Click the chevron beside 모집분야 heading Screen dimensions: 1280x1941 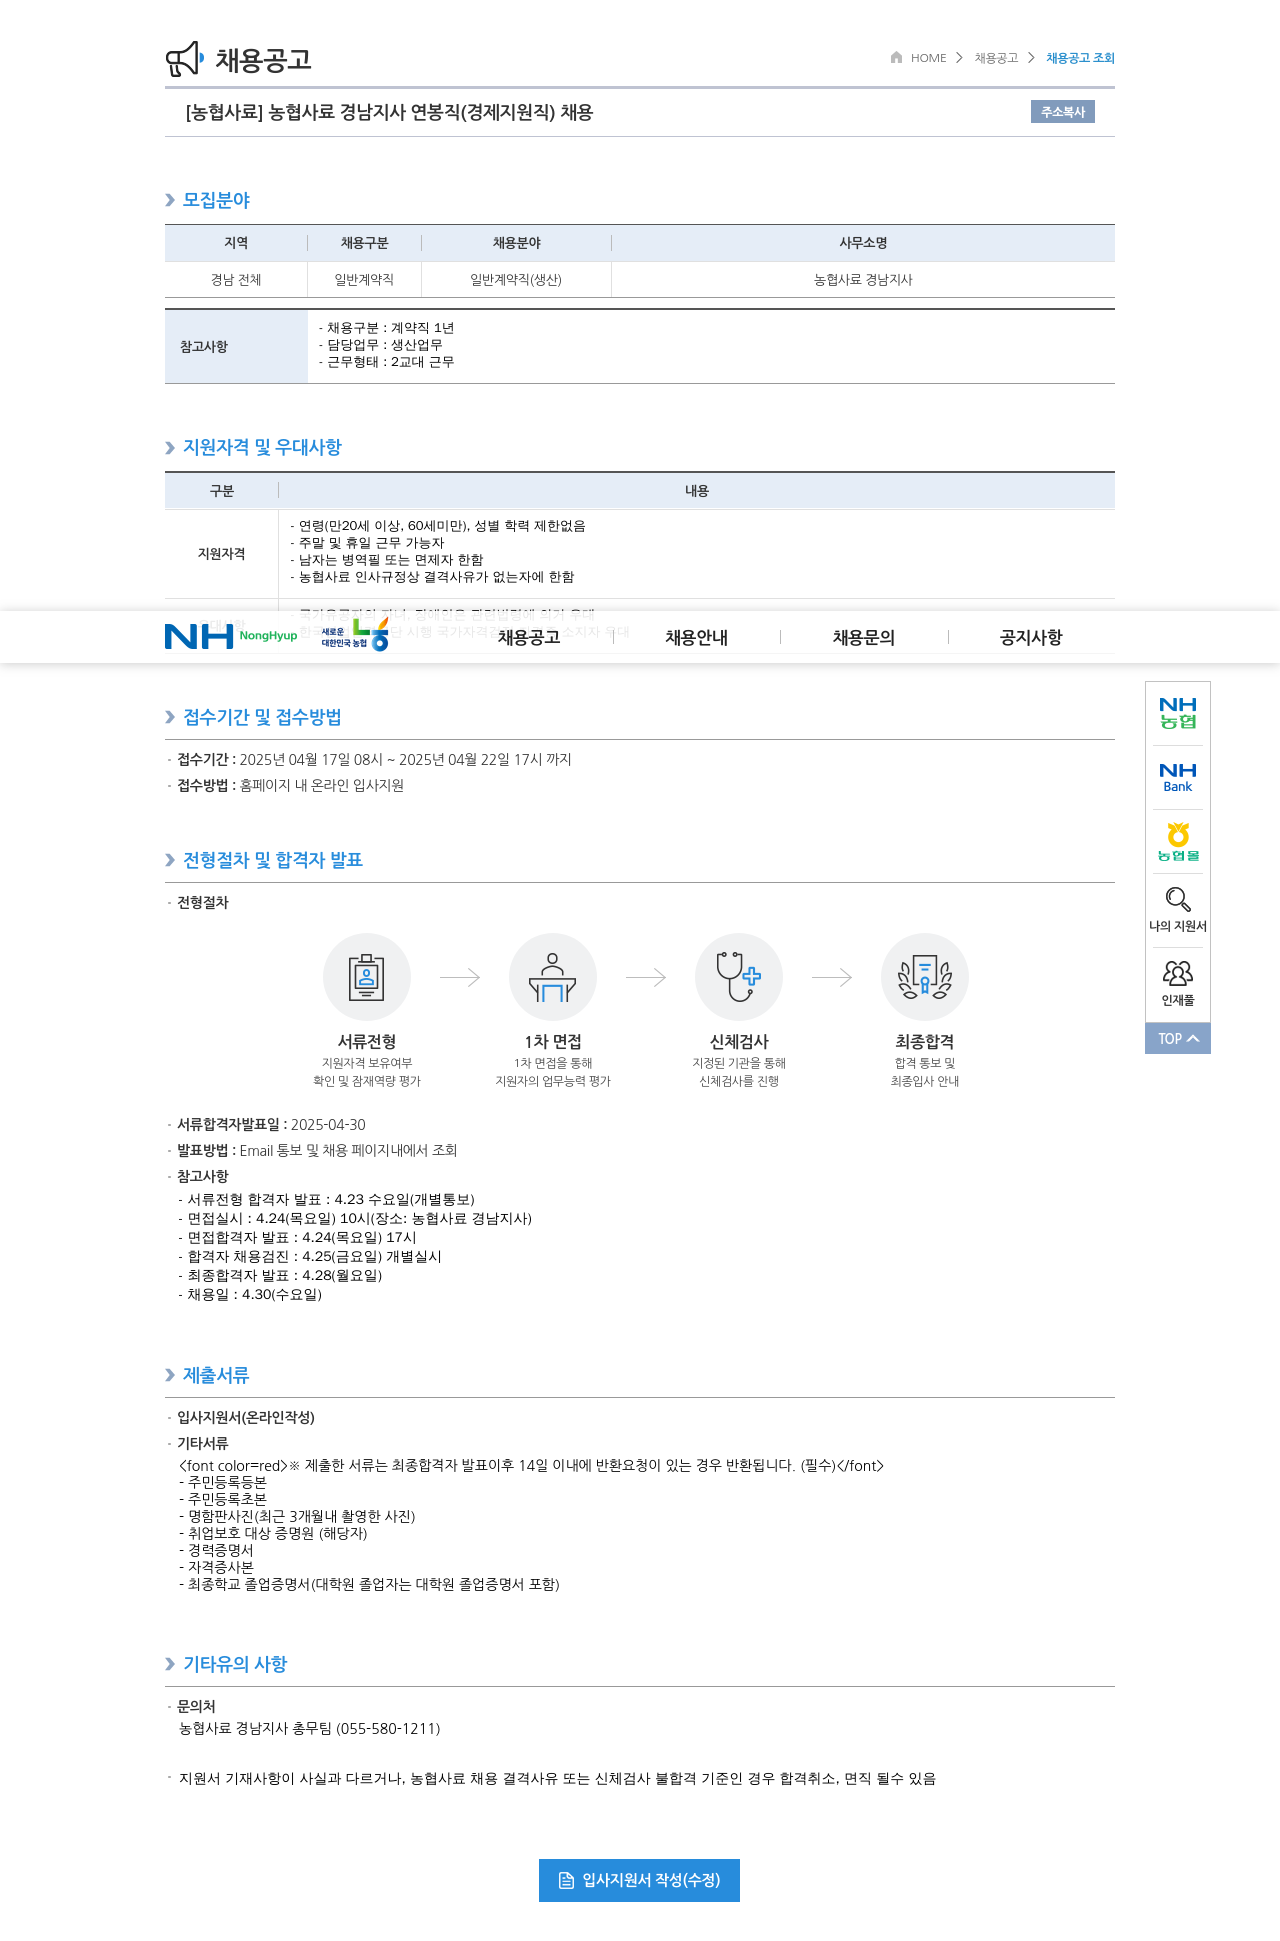pos(170,200)
